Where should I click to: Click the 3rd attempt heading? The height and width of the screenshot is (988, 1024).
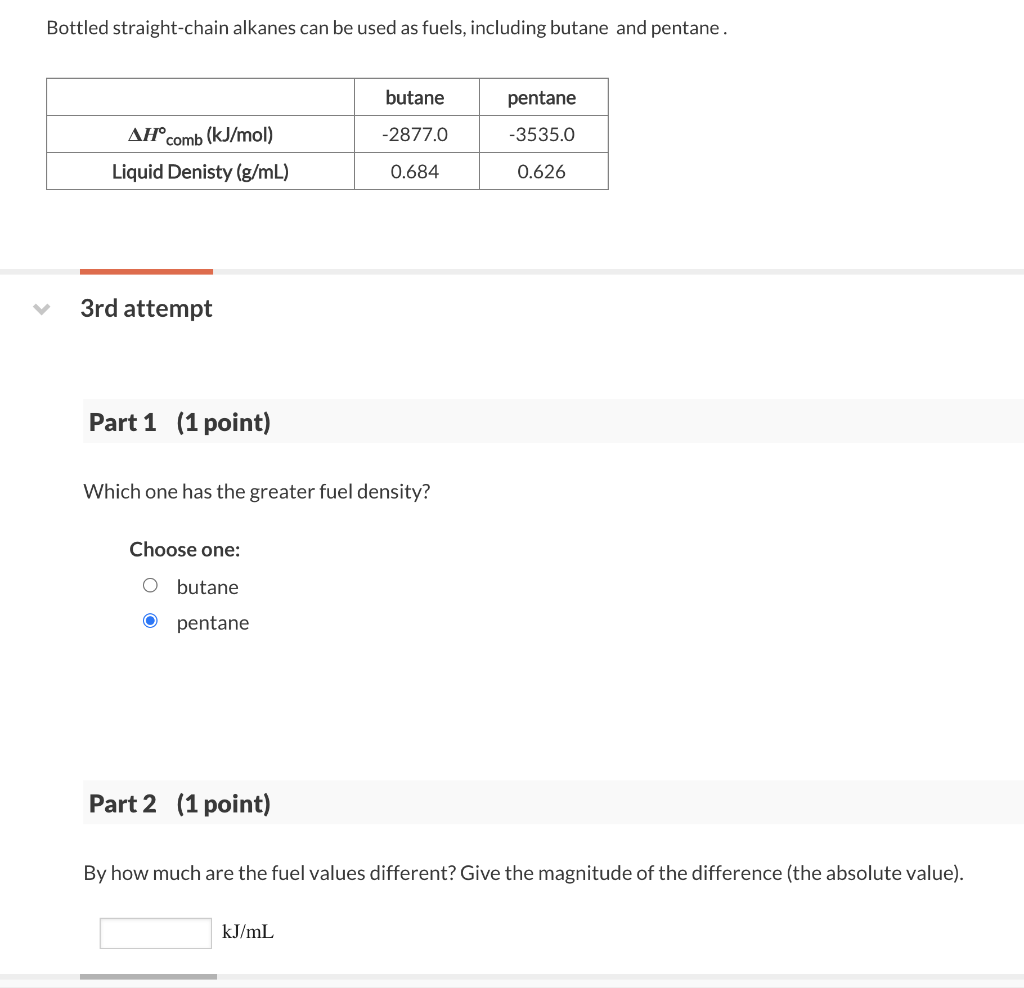(x=146, y=308)
